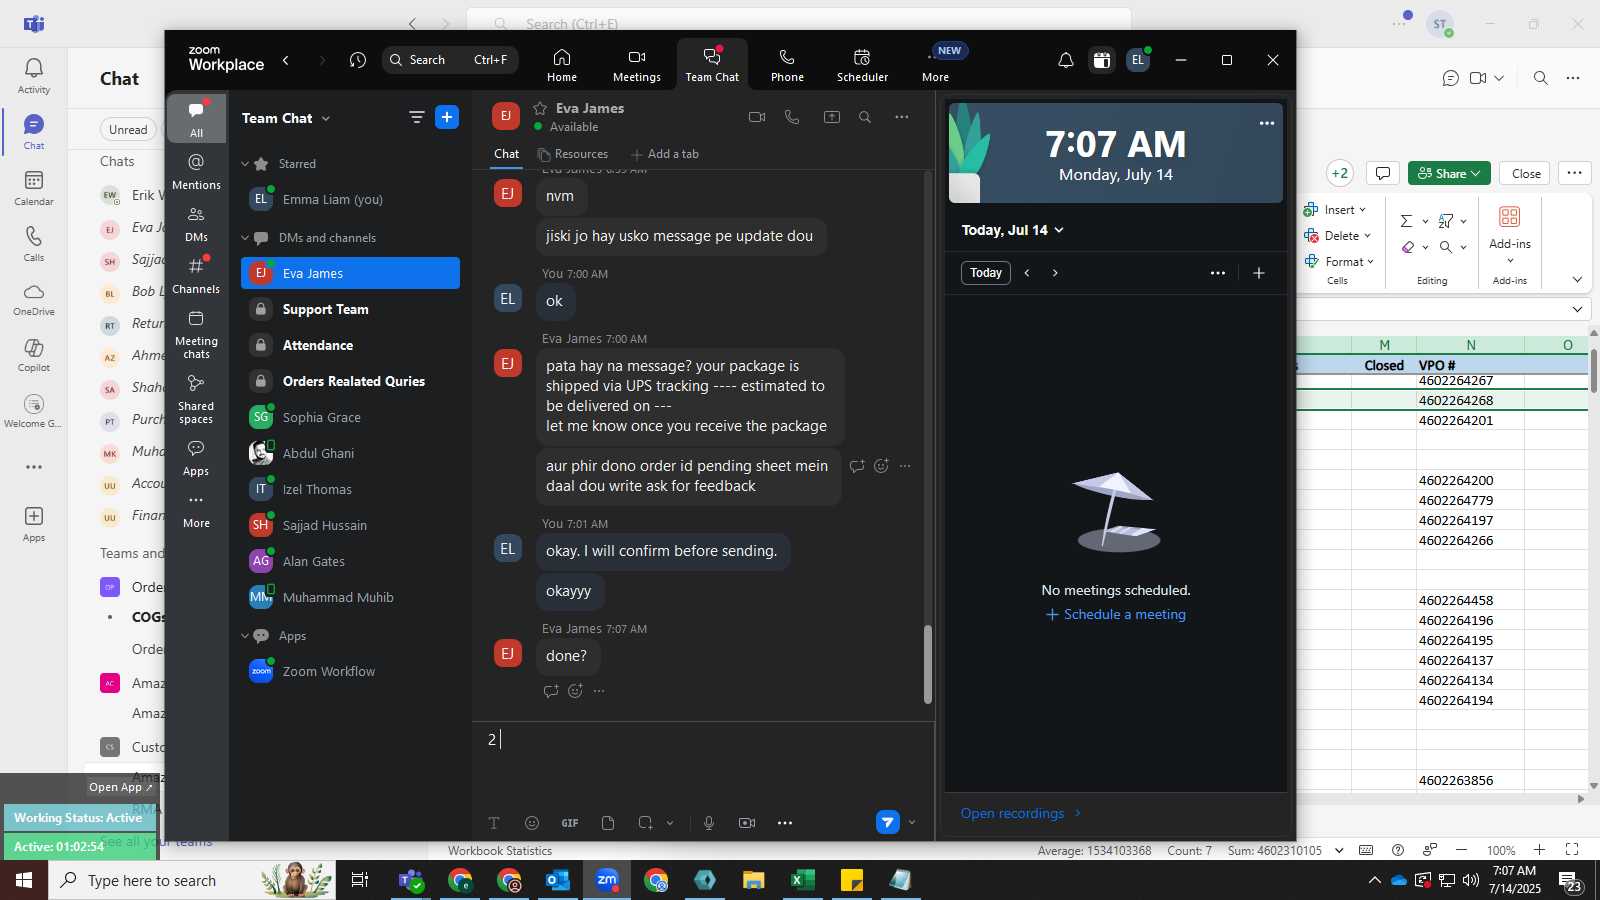Collapse the Starred section

[x=245, y=164]
